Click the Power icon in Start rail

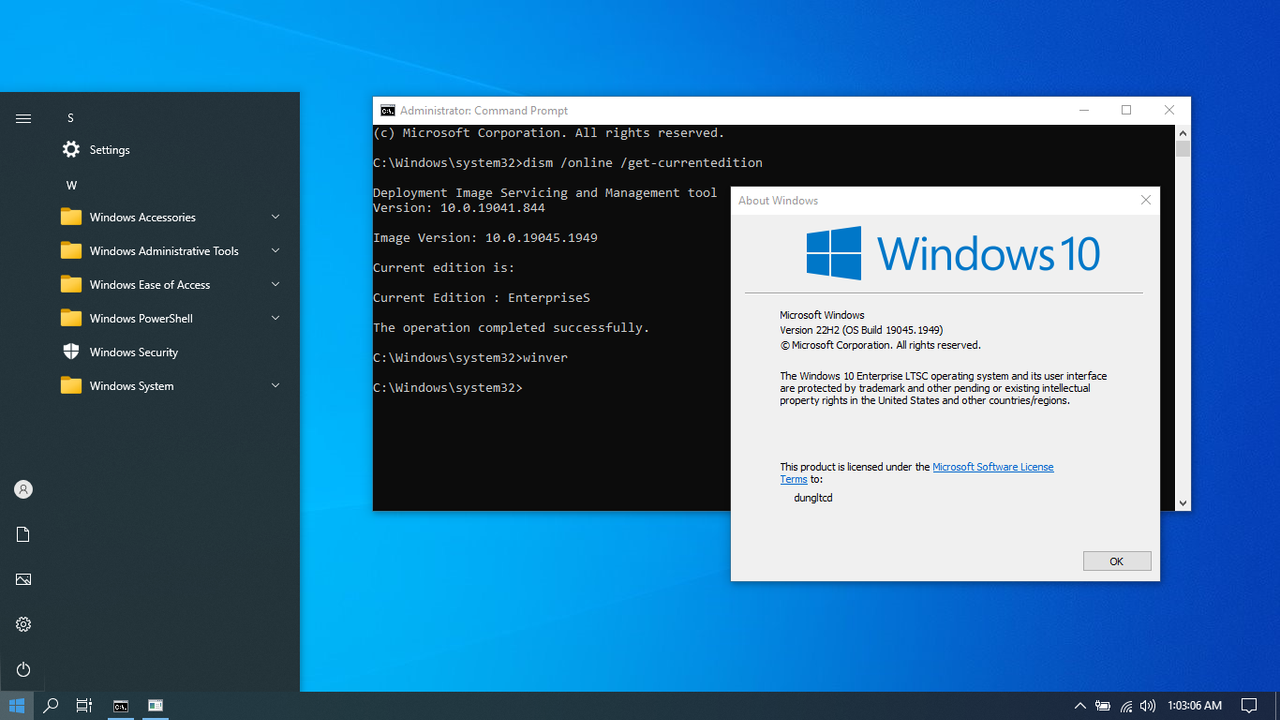click(x=23, y=670)
